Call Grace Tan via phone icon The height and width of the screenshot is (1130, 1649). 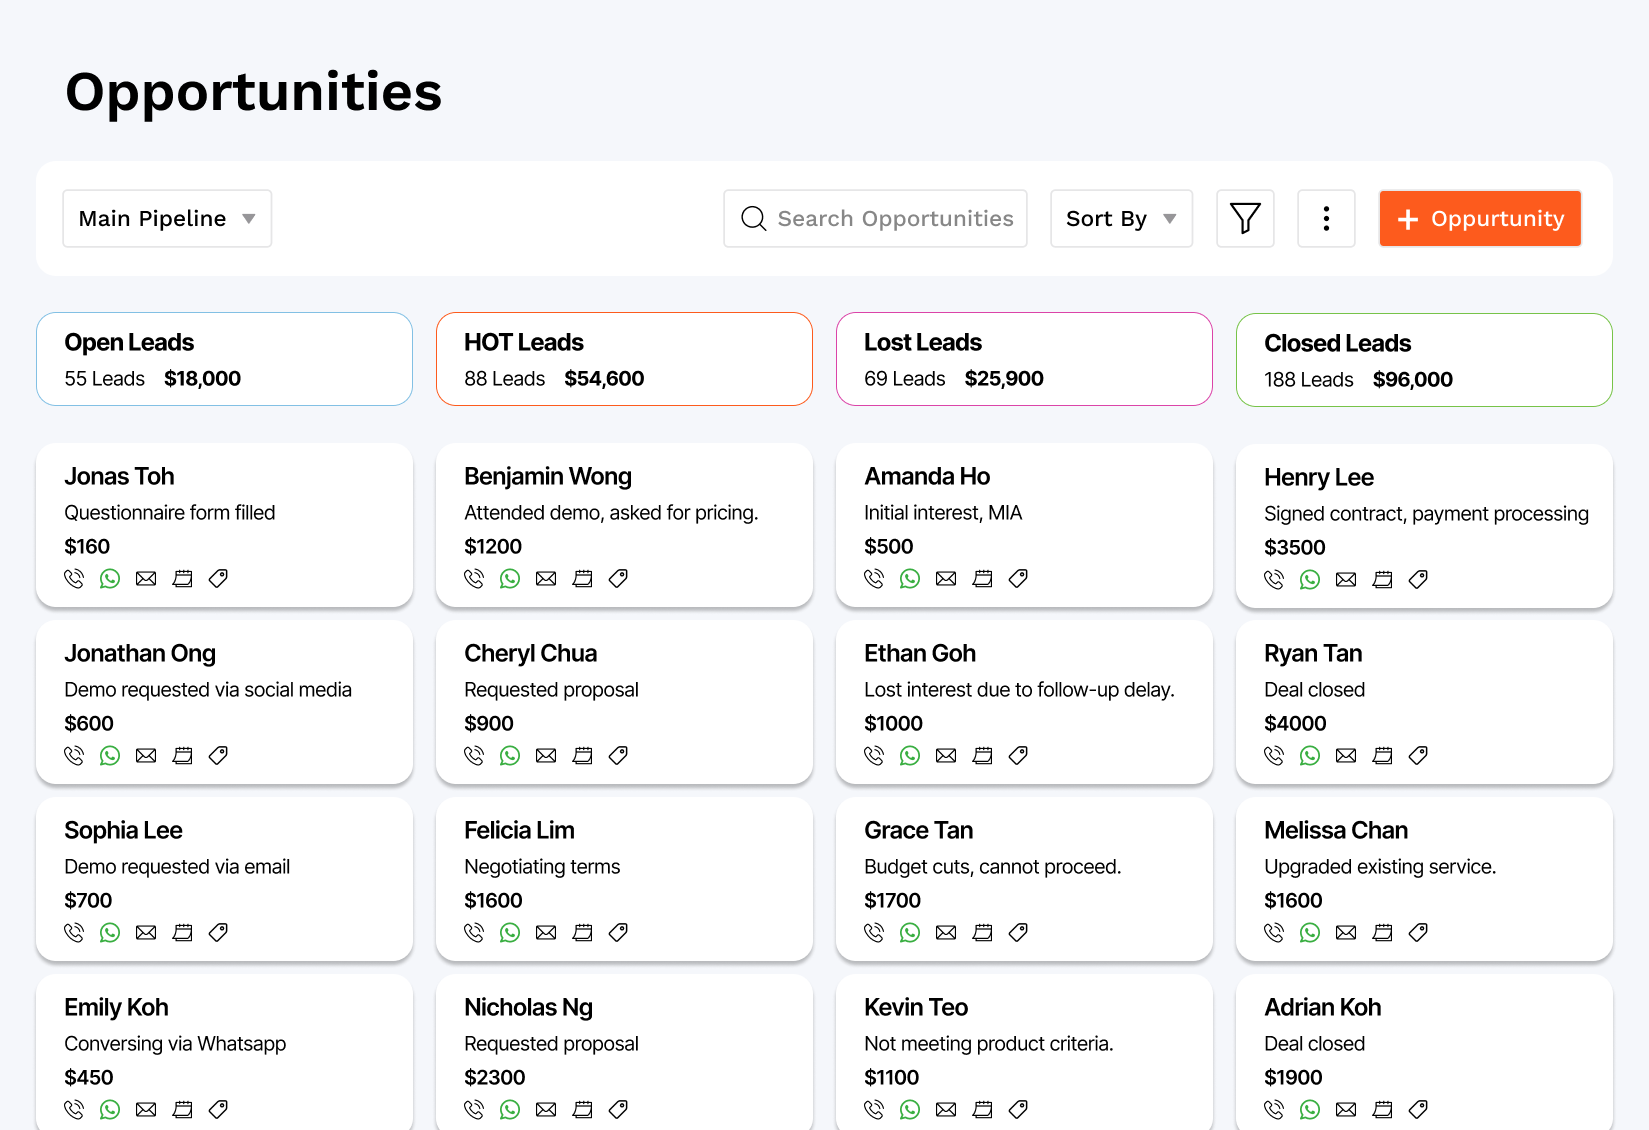(x=874, y=932)
